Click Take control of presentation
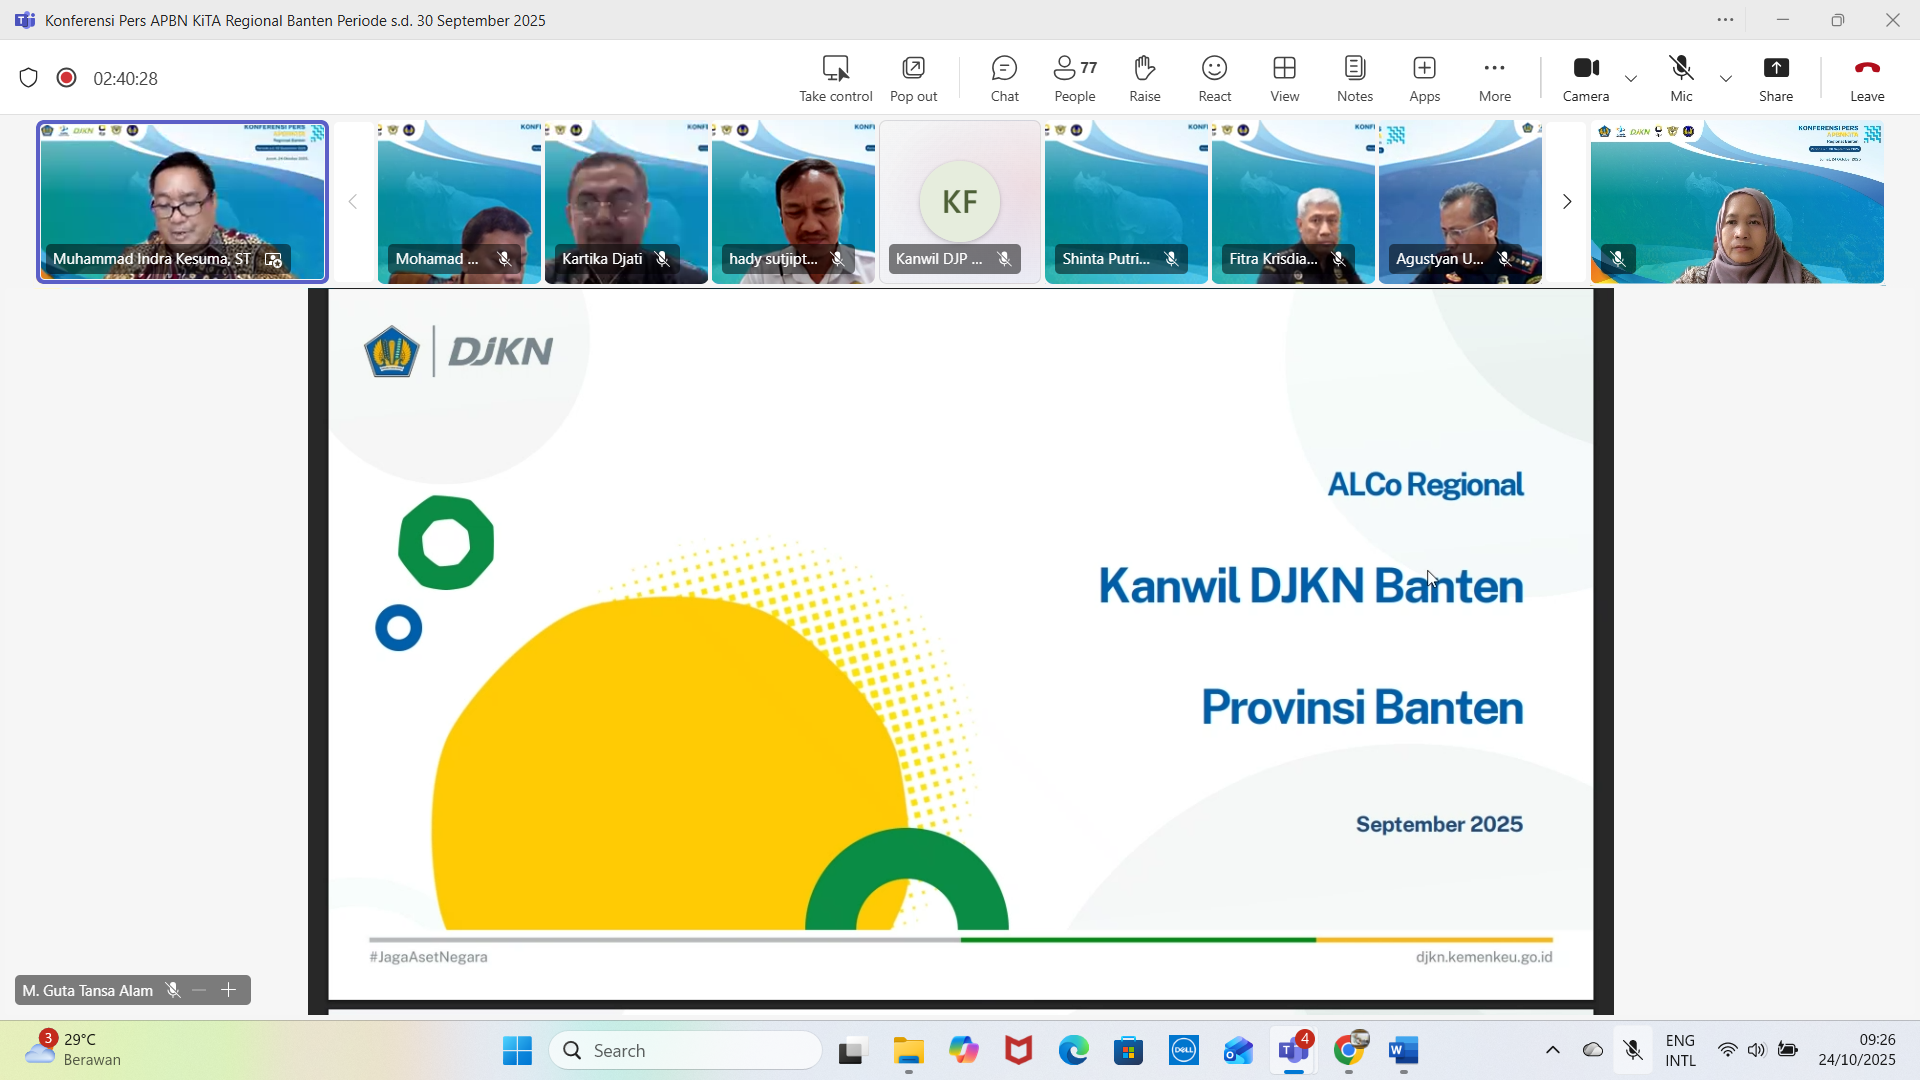 tap(835, 78)
